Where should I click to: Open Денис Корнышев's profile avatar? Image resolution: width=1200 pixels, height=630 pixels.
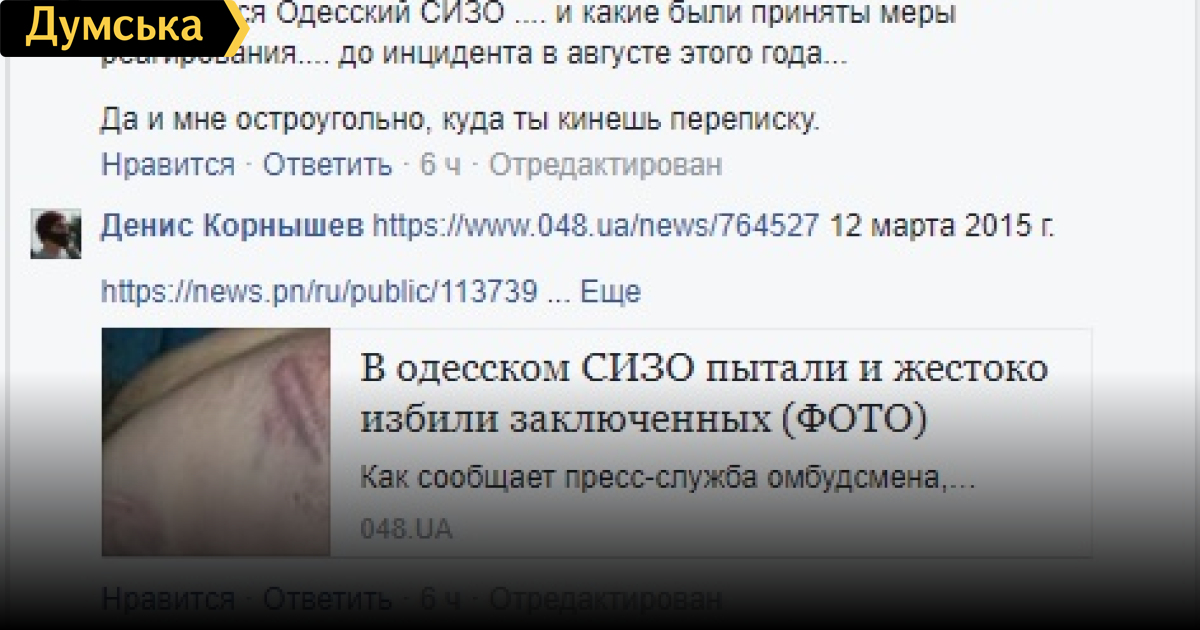coord(56,235)
